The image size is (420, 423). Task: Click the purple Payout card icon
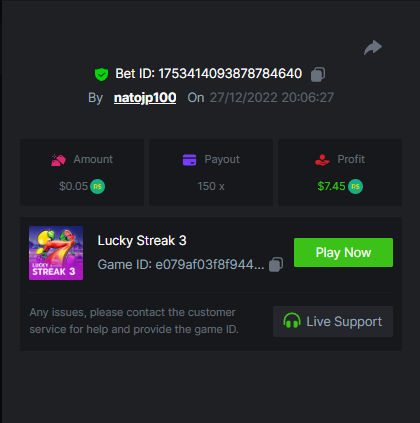coord(189,160)
